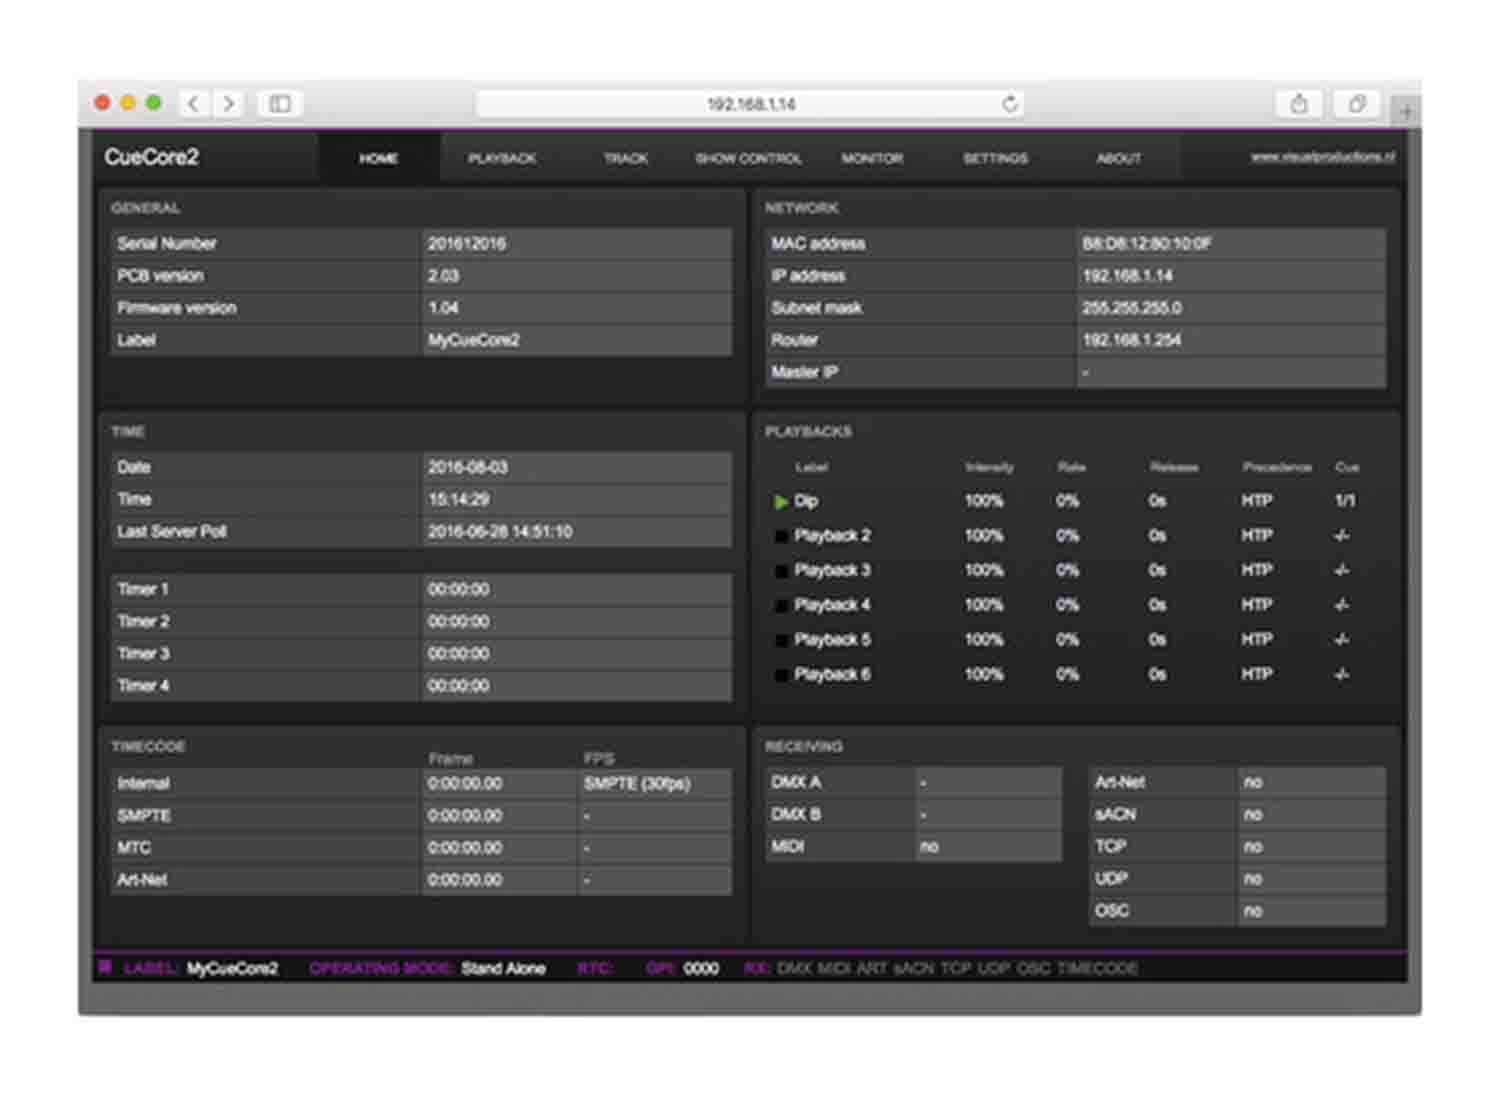Image resolution: width=1500 pixels, height=1097 pixels.
Task: Switch to the TRACK tab
Action: 626,158
